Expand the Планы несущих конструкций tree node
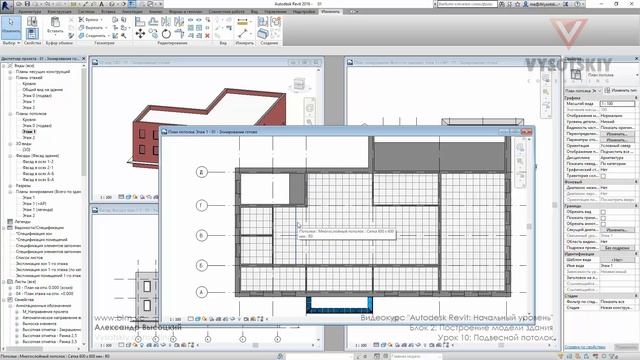The height and width of the screenshot is (360, 640). click(x=10, y=72)
